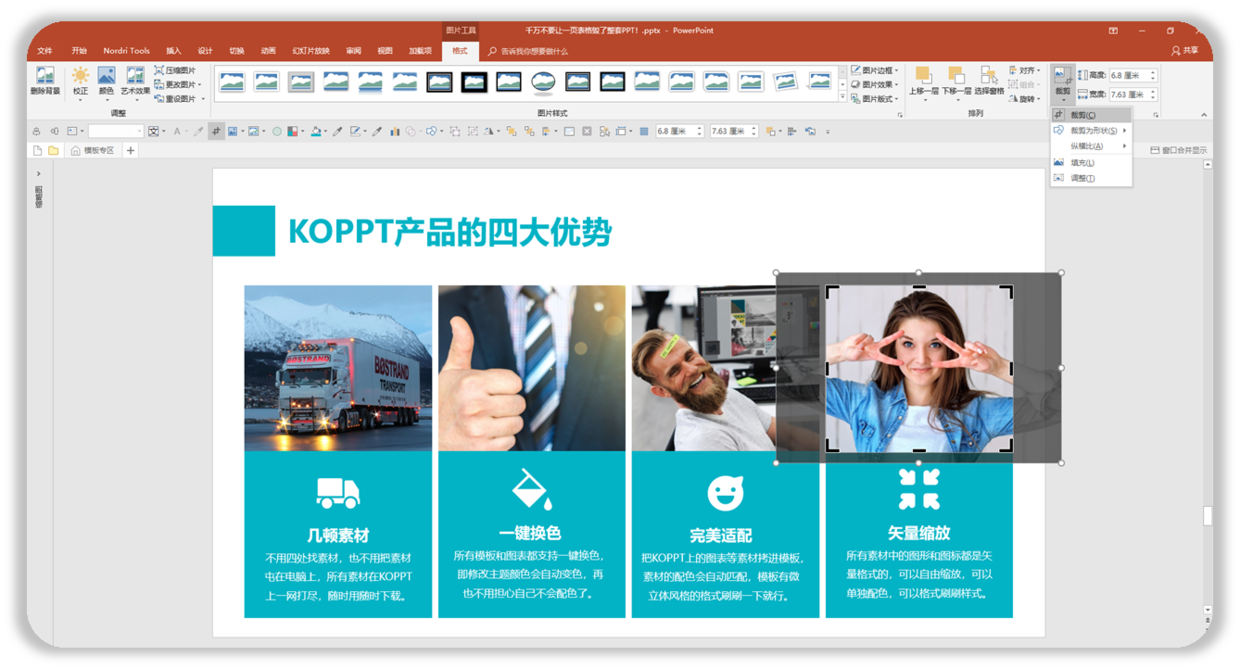Switch to the Transitions (切换) tab

236,51
